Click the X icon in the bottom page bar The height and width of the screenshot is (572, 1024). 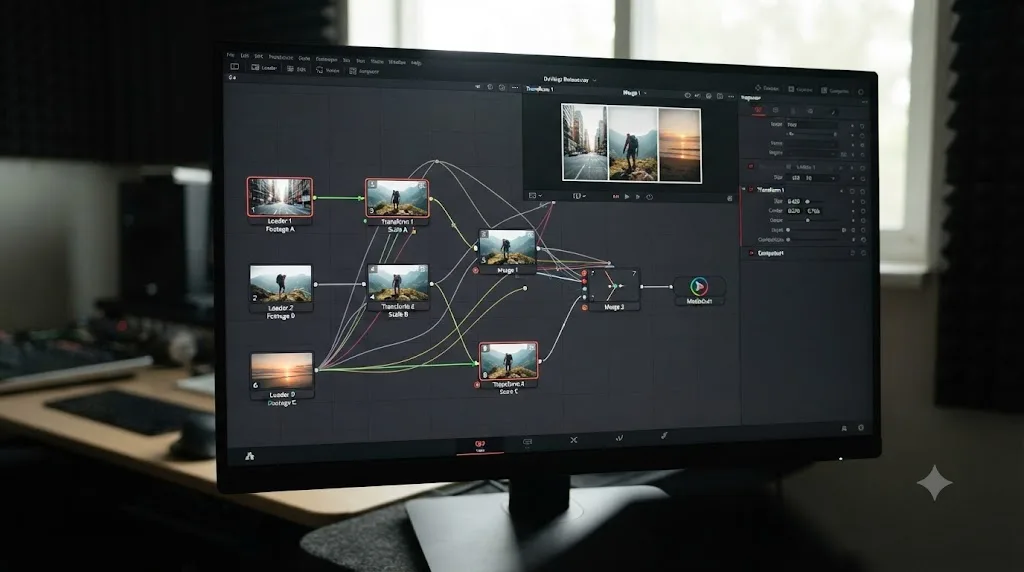point(573,440)
